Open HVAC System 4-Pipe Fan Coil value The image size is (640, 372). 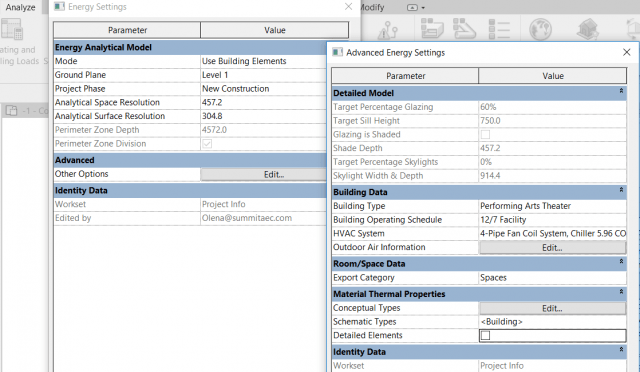552,234
